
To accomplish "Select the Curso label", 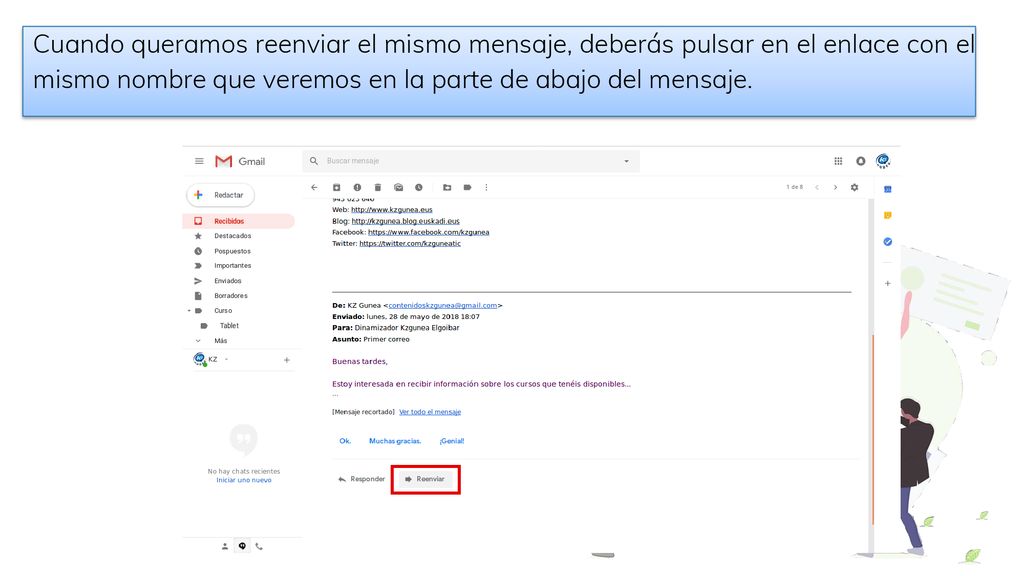I will pyautogui.click(x=223, y=311).
